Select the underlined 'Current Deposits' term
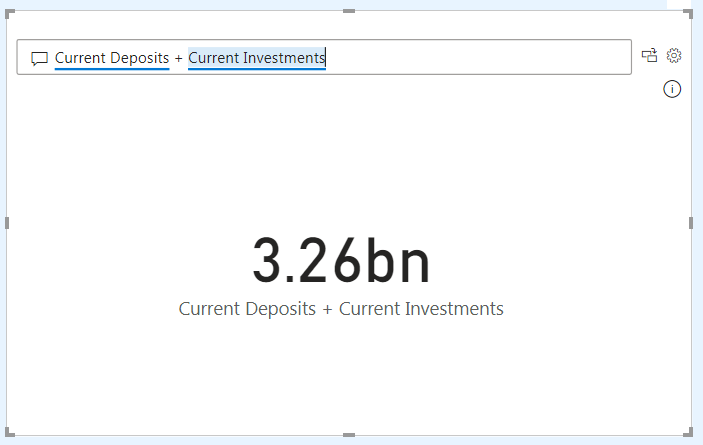This screenshot has height=445, width=703. click(112, 58)
